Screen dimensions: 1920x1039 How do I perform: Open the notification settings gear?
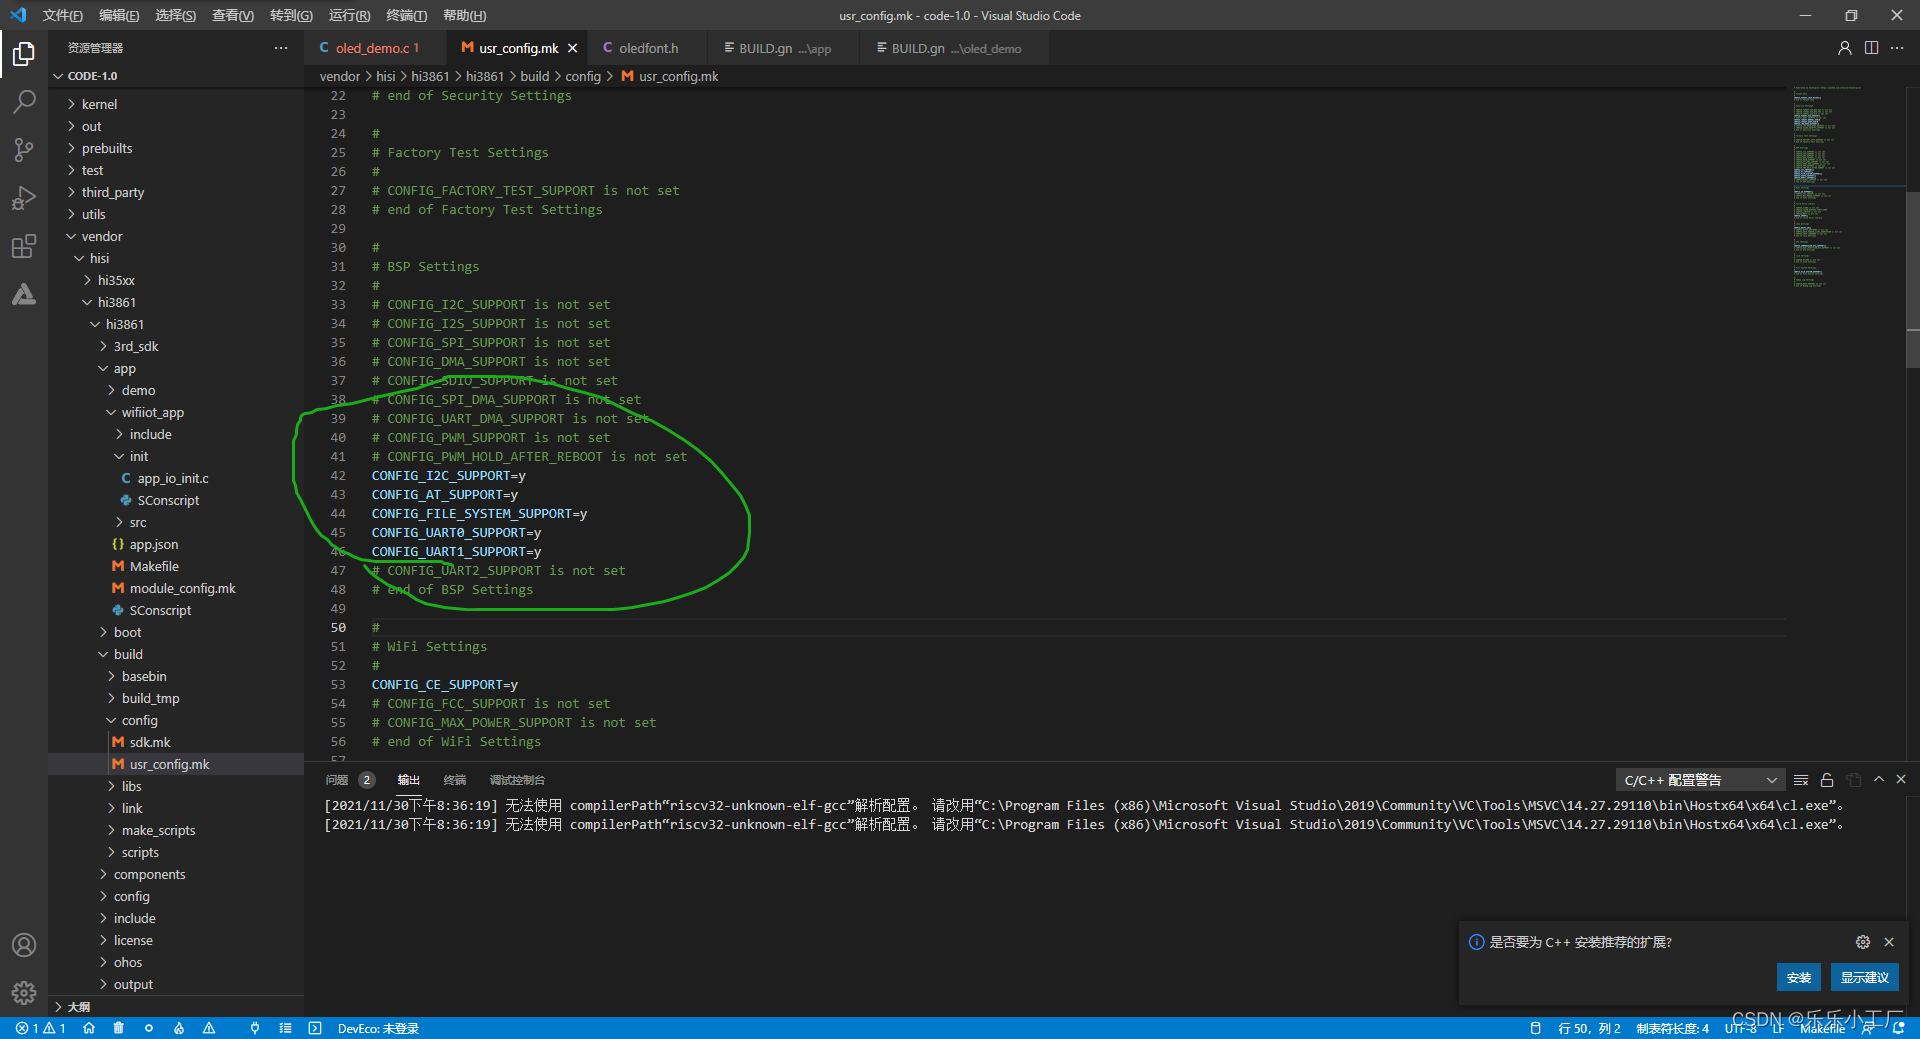click(1863, 942)
